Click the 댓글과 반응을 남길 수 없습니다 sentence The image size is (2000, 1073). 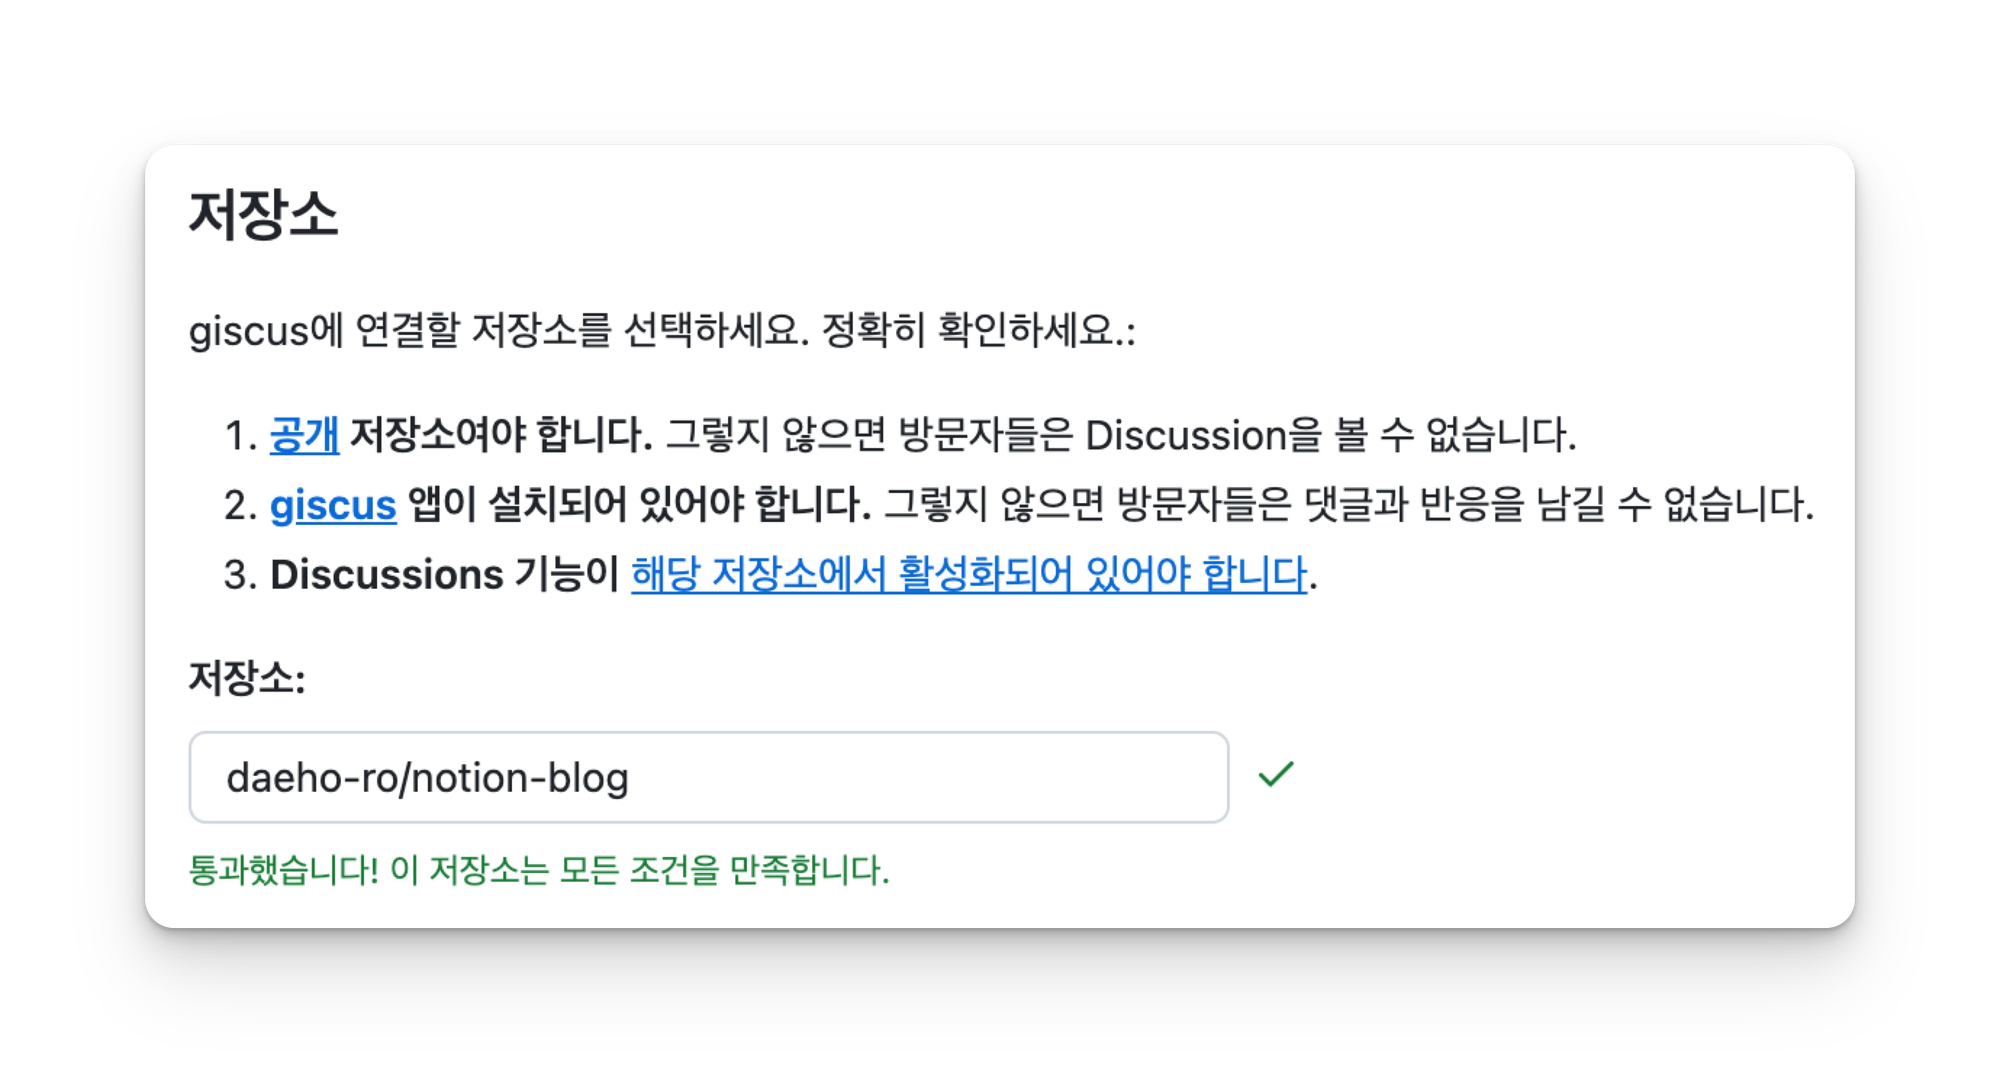point(1558,505)
